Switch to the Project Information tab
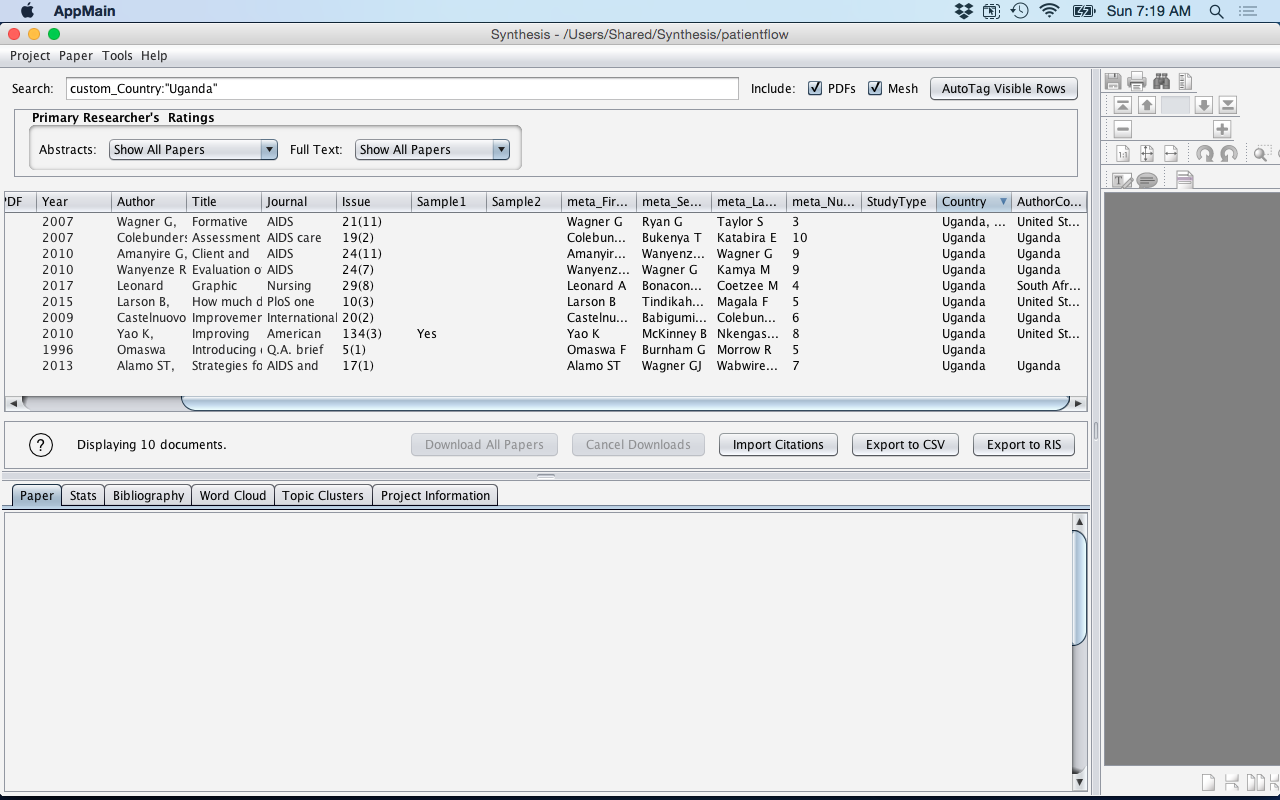The height and width of the screenshot is (800, 1280). point(435,495)
